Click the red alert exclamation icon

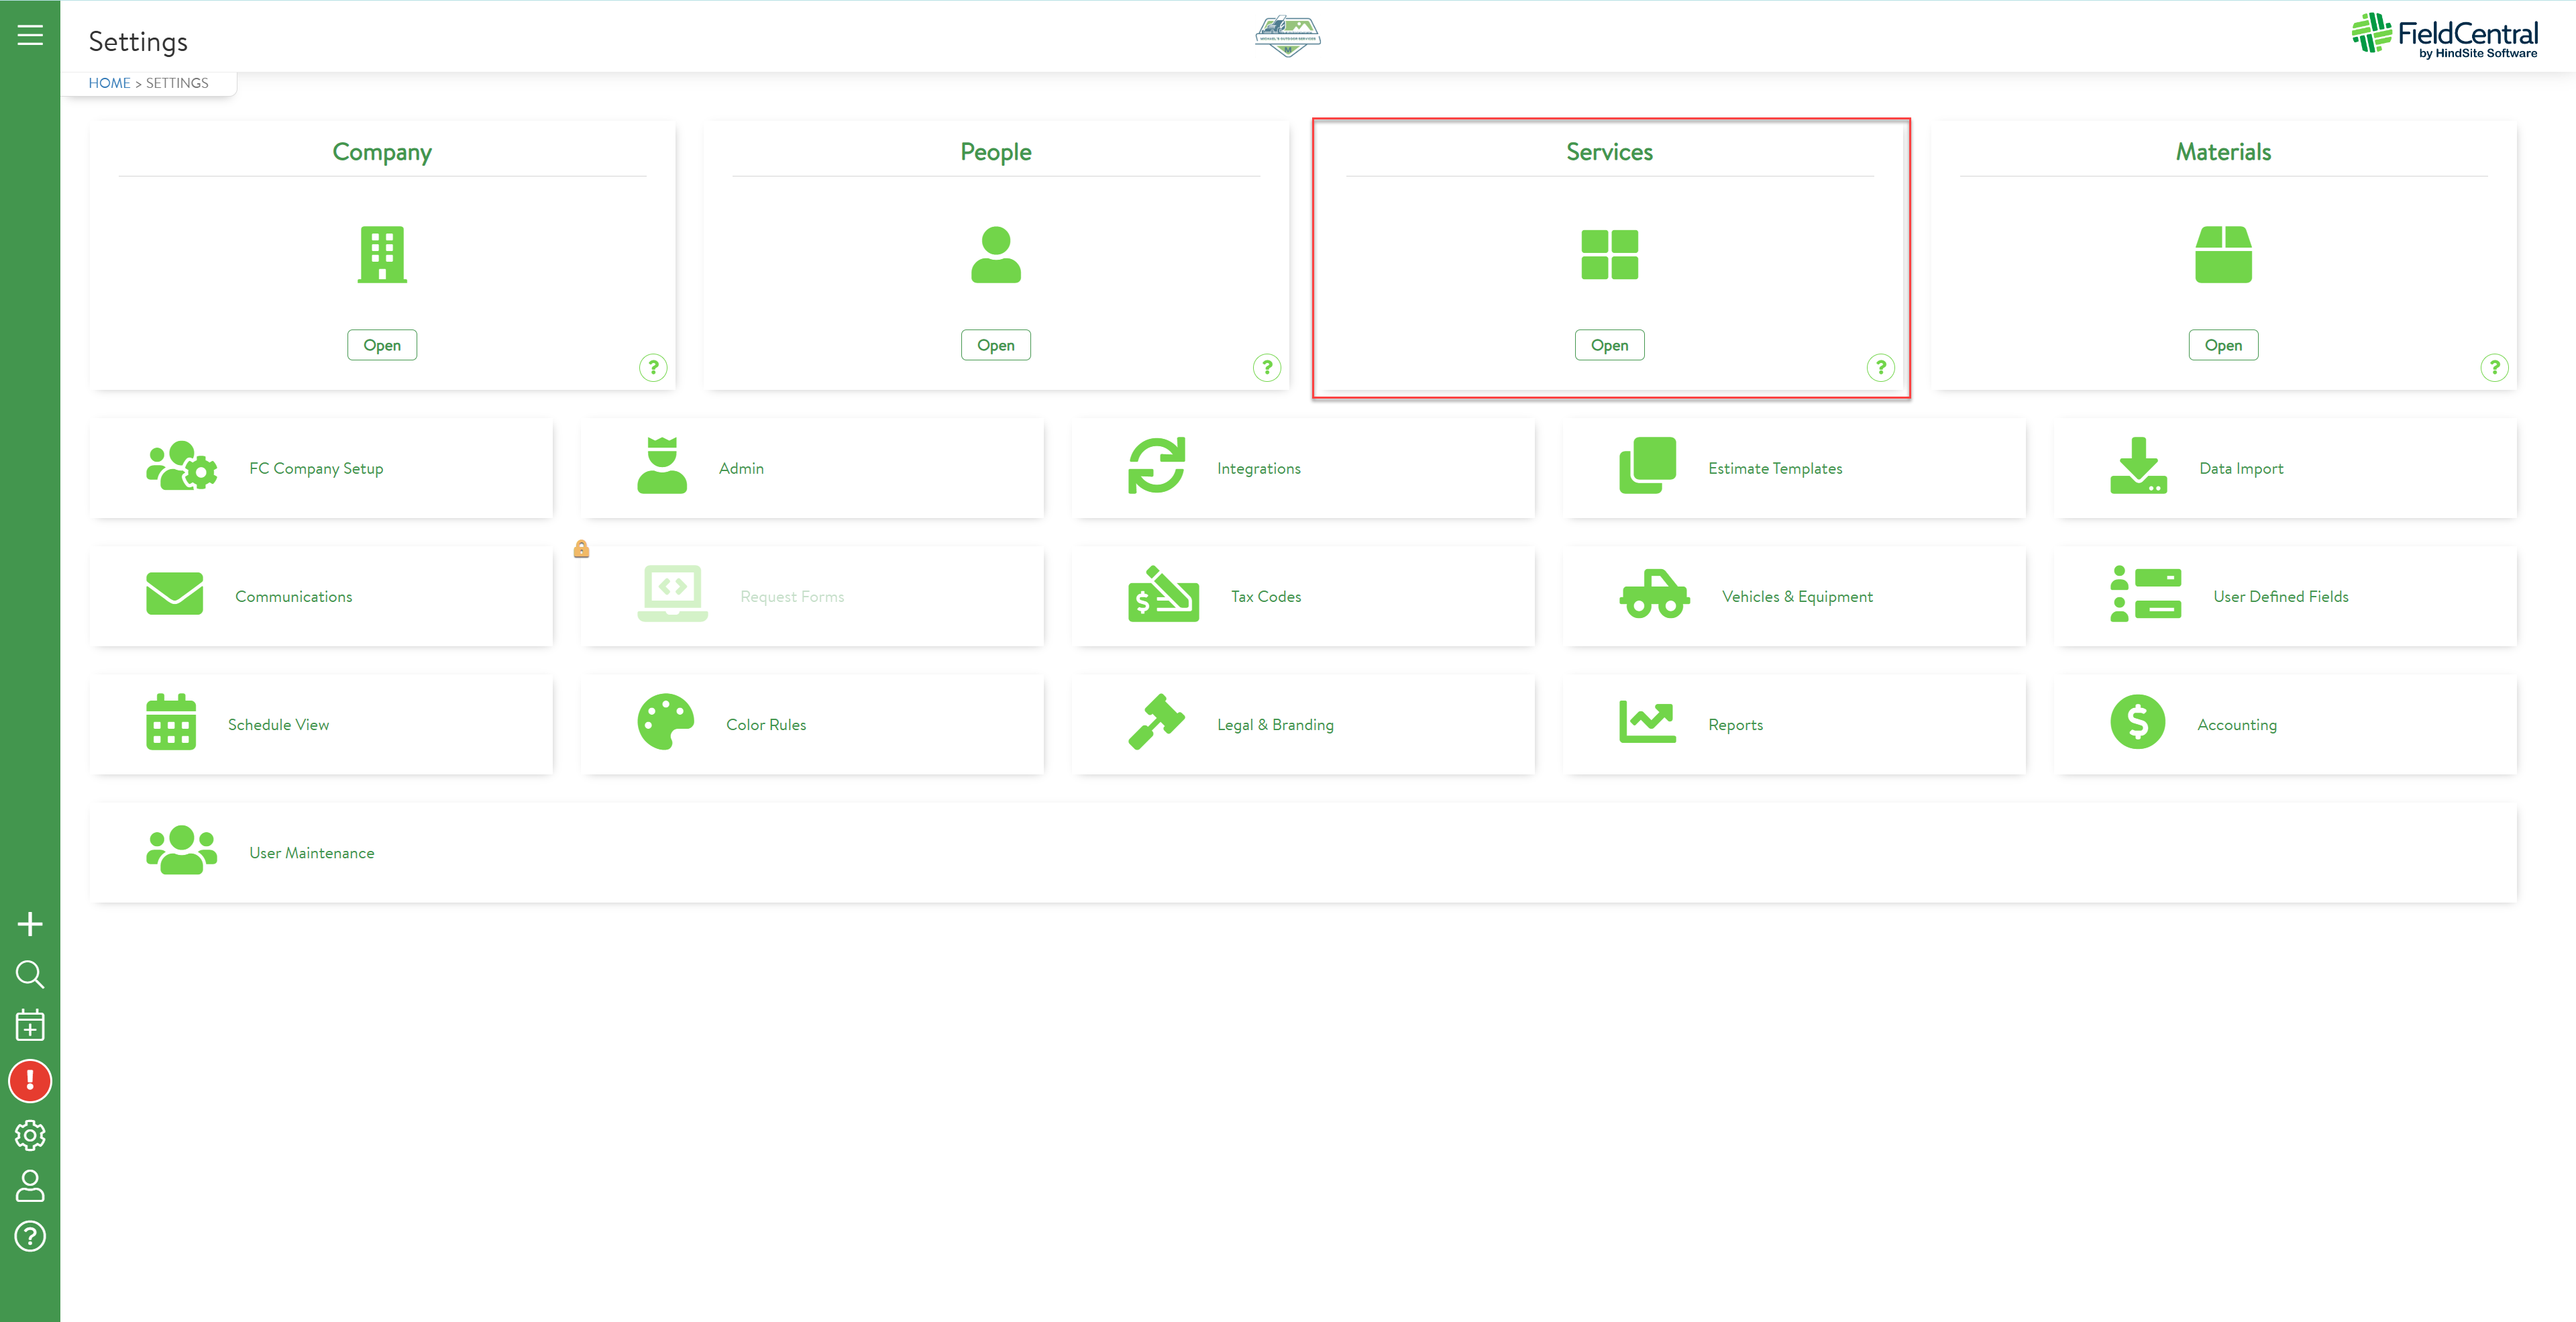(x=30, y=1081)
